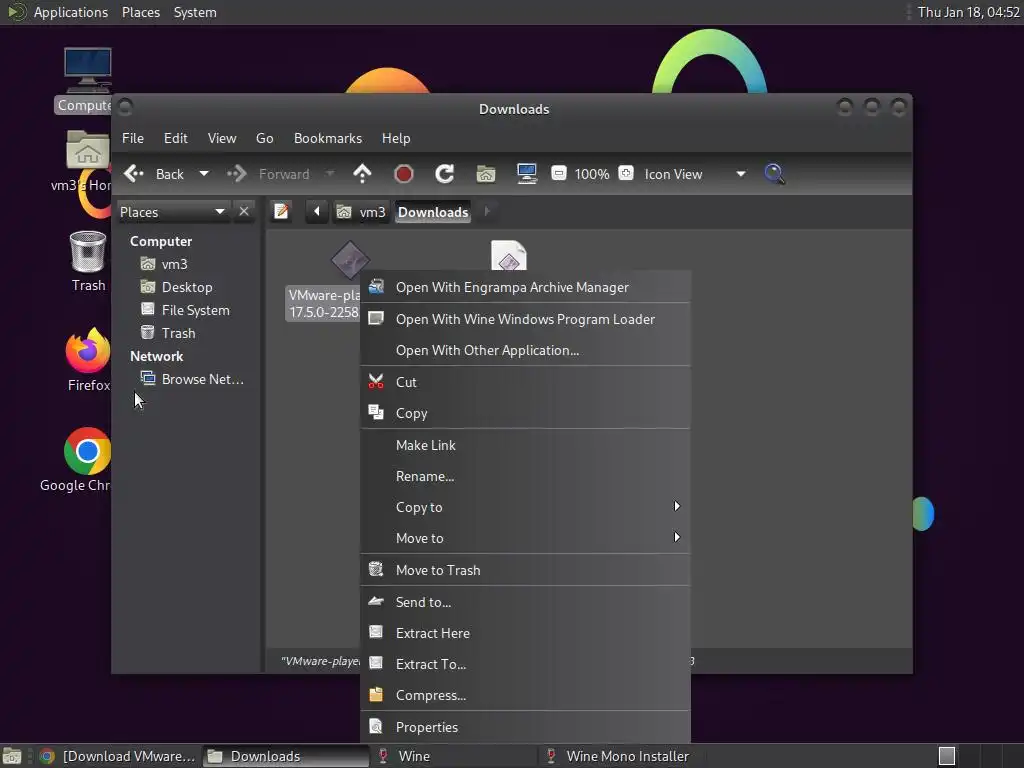Viewport: 1024px width, 768px height.
Task: Choose Compress in context menu
Action: click(525, 695)
